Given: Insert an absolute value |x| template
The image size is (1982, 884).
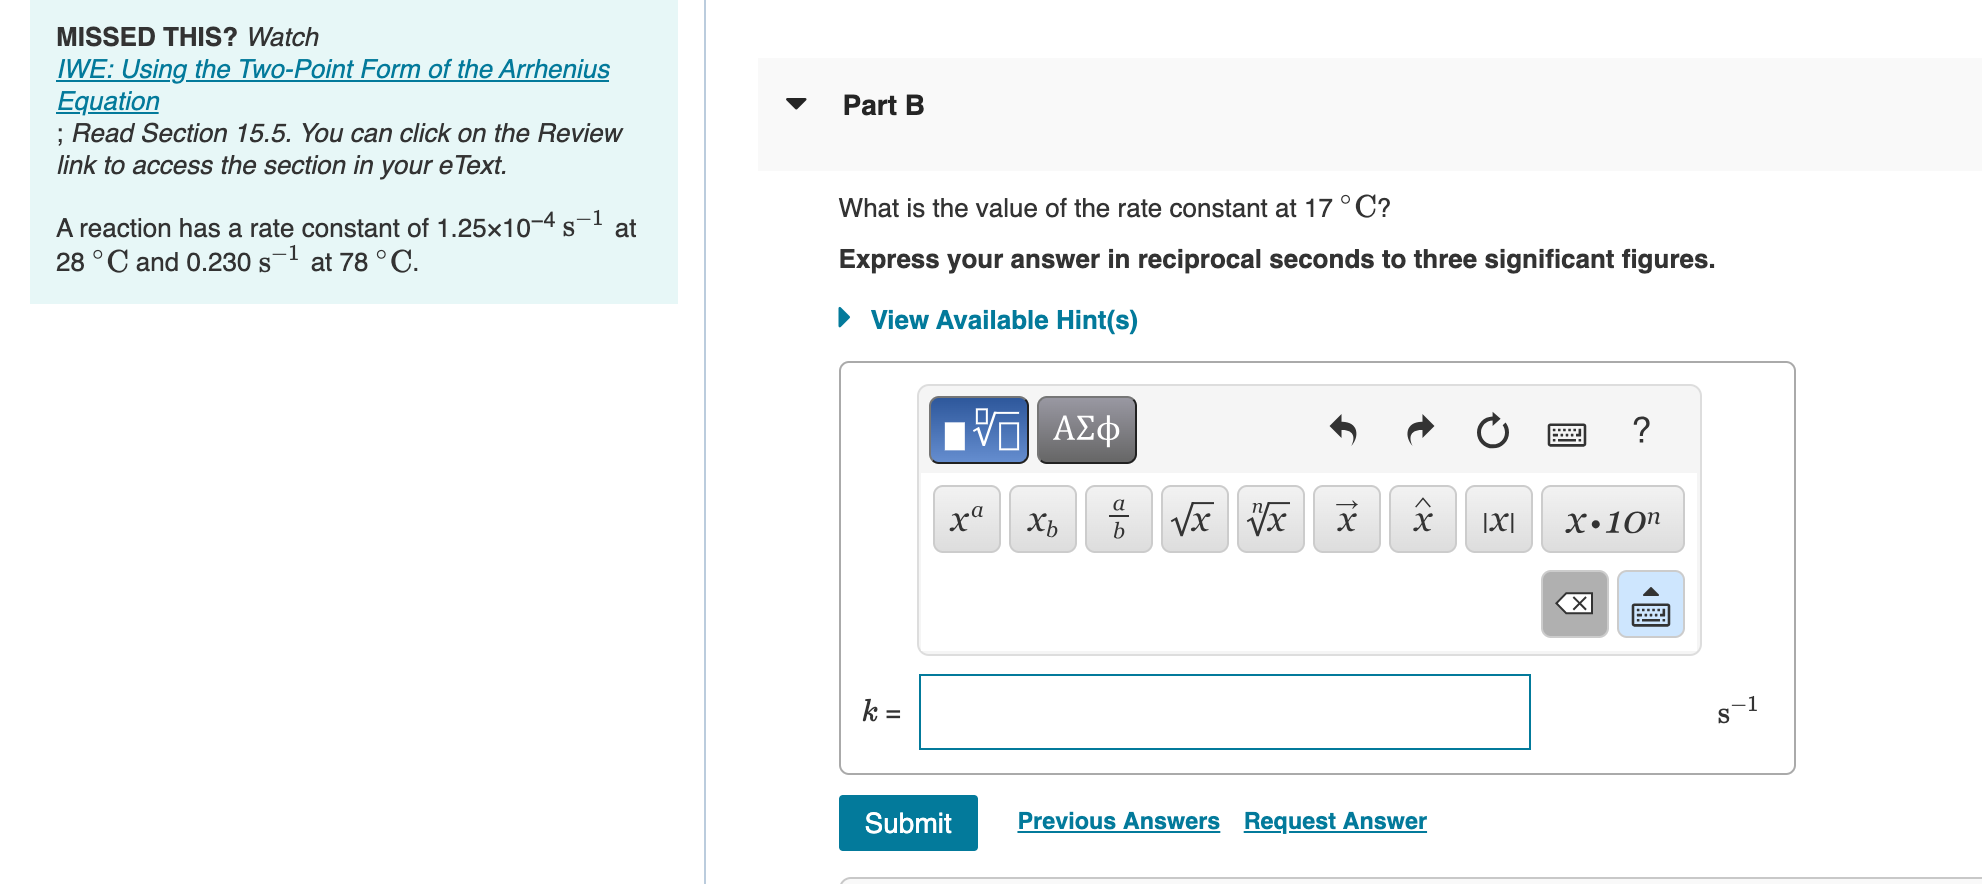Looking at the screenshot, I should click(1497, 519).
